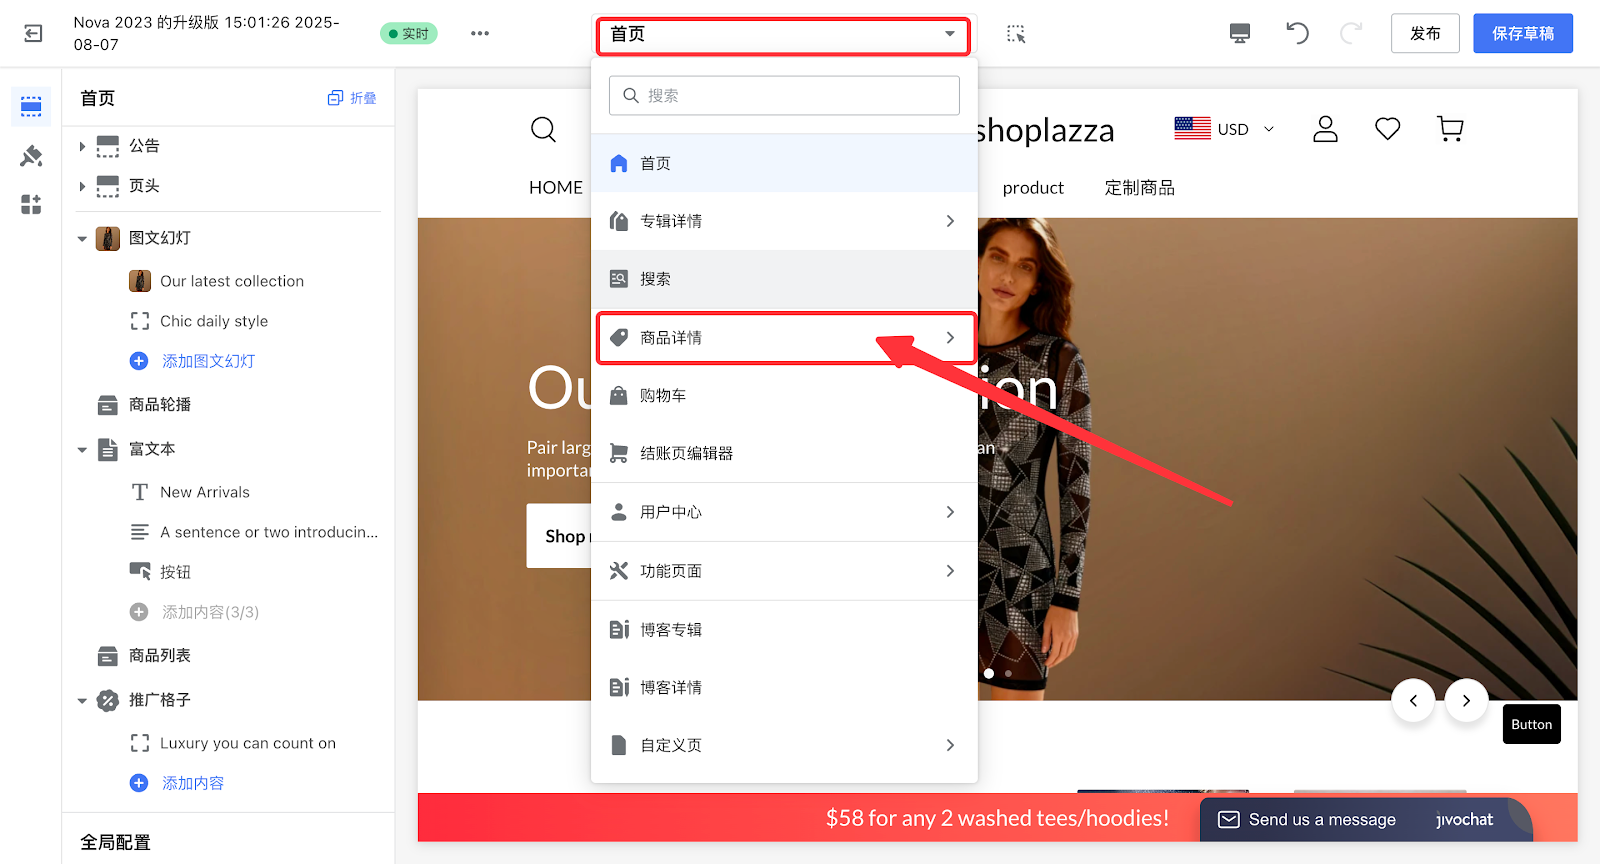1600x864 pixels.
Task: Expand the 公告 section in the tree
Action: coord(82,147)
